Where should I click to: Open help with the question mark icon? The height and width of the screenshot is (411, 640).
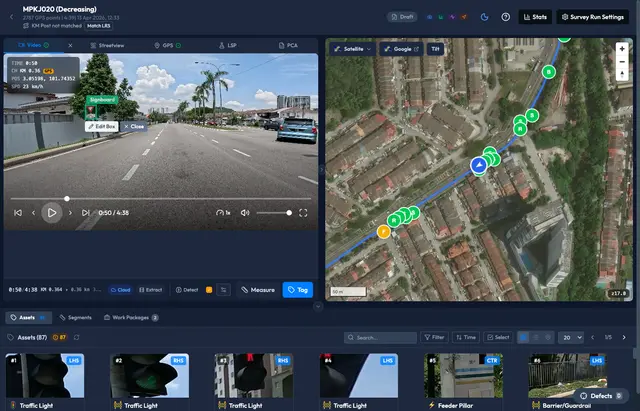[x=506, y=17]
